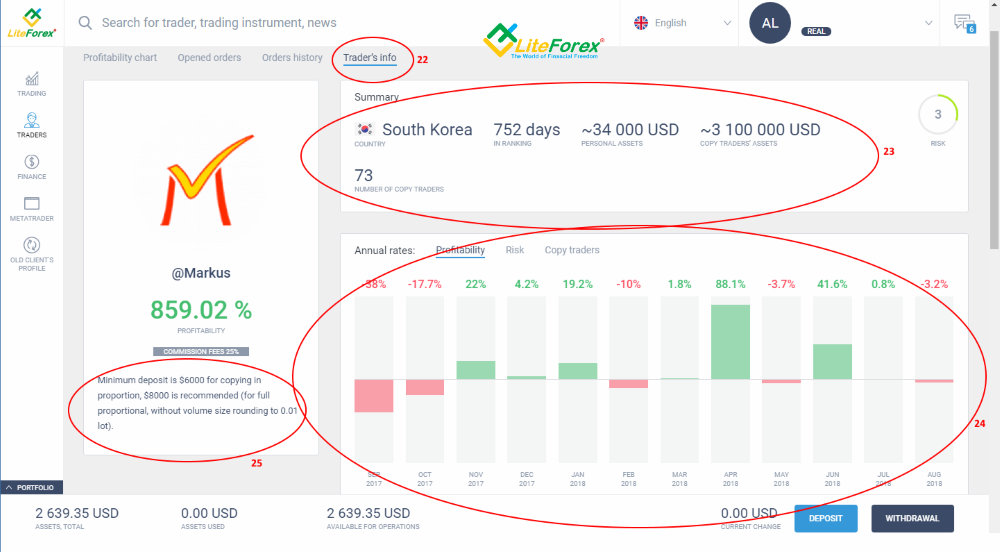The image size is (1000, 552).
Task: Click the SEP 2017 red loss bar
Action: coord(374,396)
